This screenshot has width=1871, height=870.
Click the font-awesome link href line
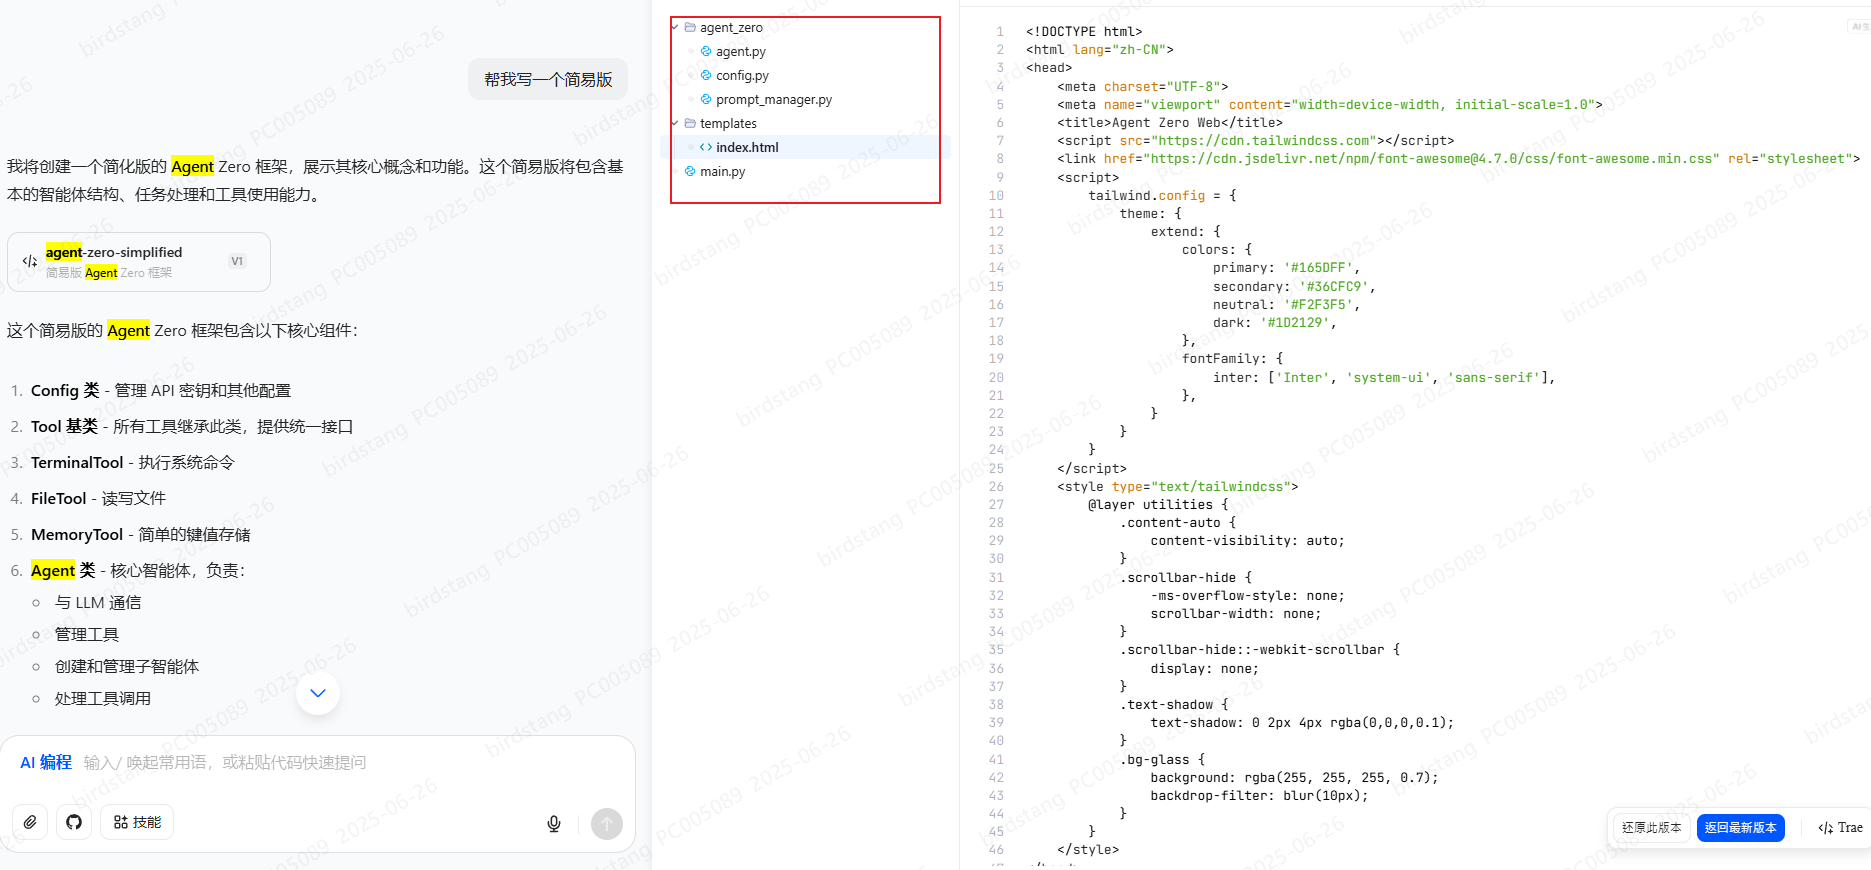click(x=1458, y=159)
